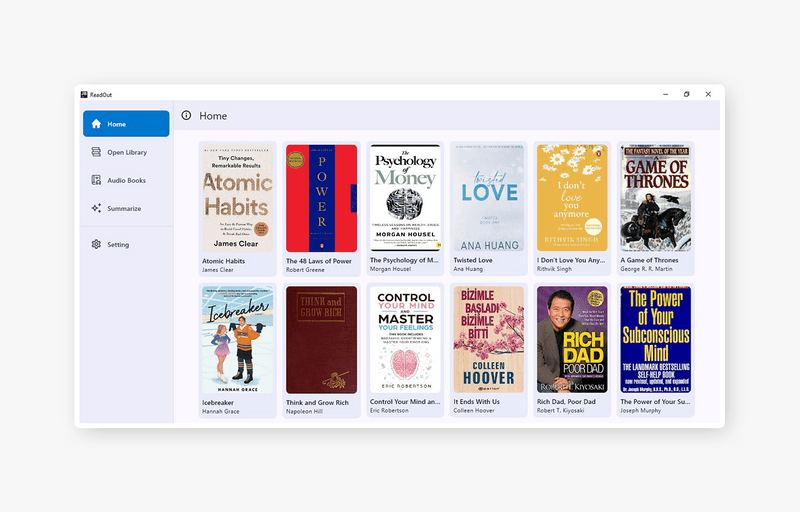Click the ReadOut app icon in title bar
Viewport: 800px width, 512px height.
[x=84, y=94]
